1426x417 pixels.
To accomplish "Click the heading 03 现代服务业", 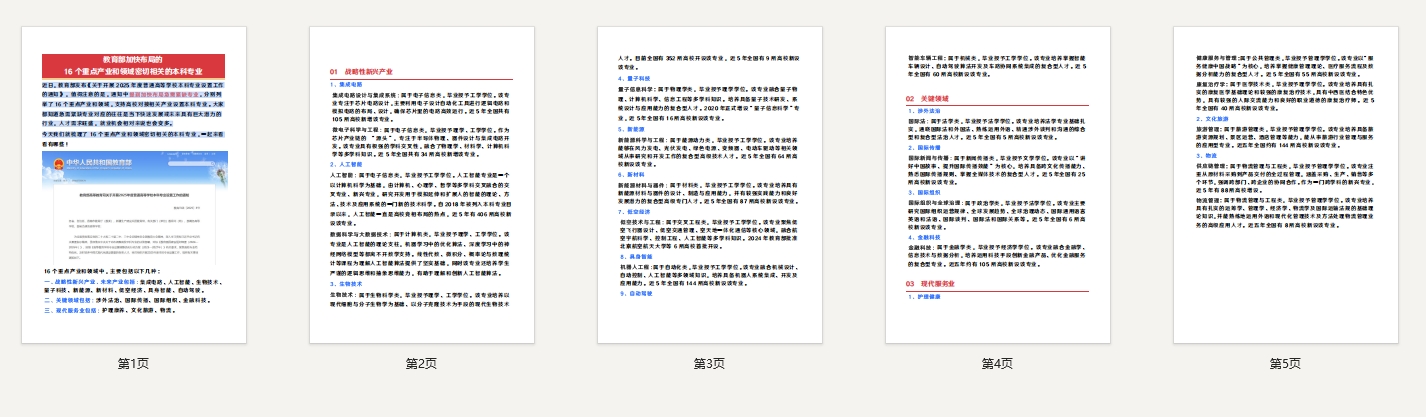I will (x=933, y=285).
